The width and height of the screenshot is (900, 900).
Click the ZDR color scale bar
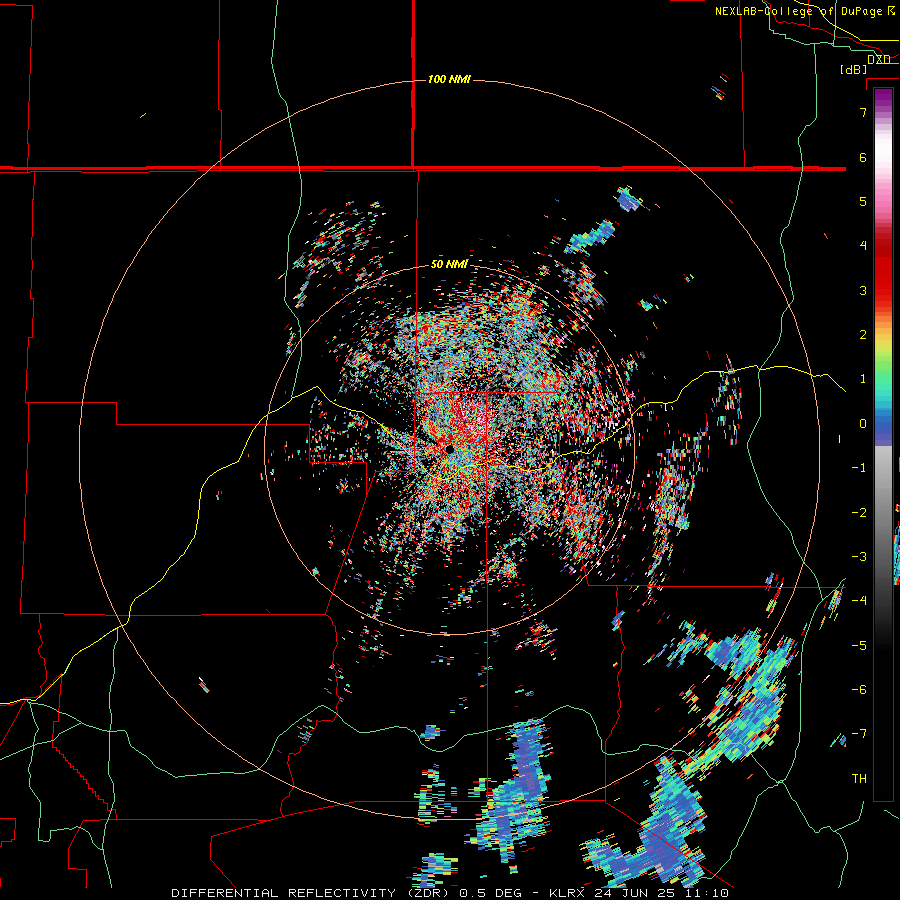tap(883, 444)
